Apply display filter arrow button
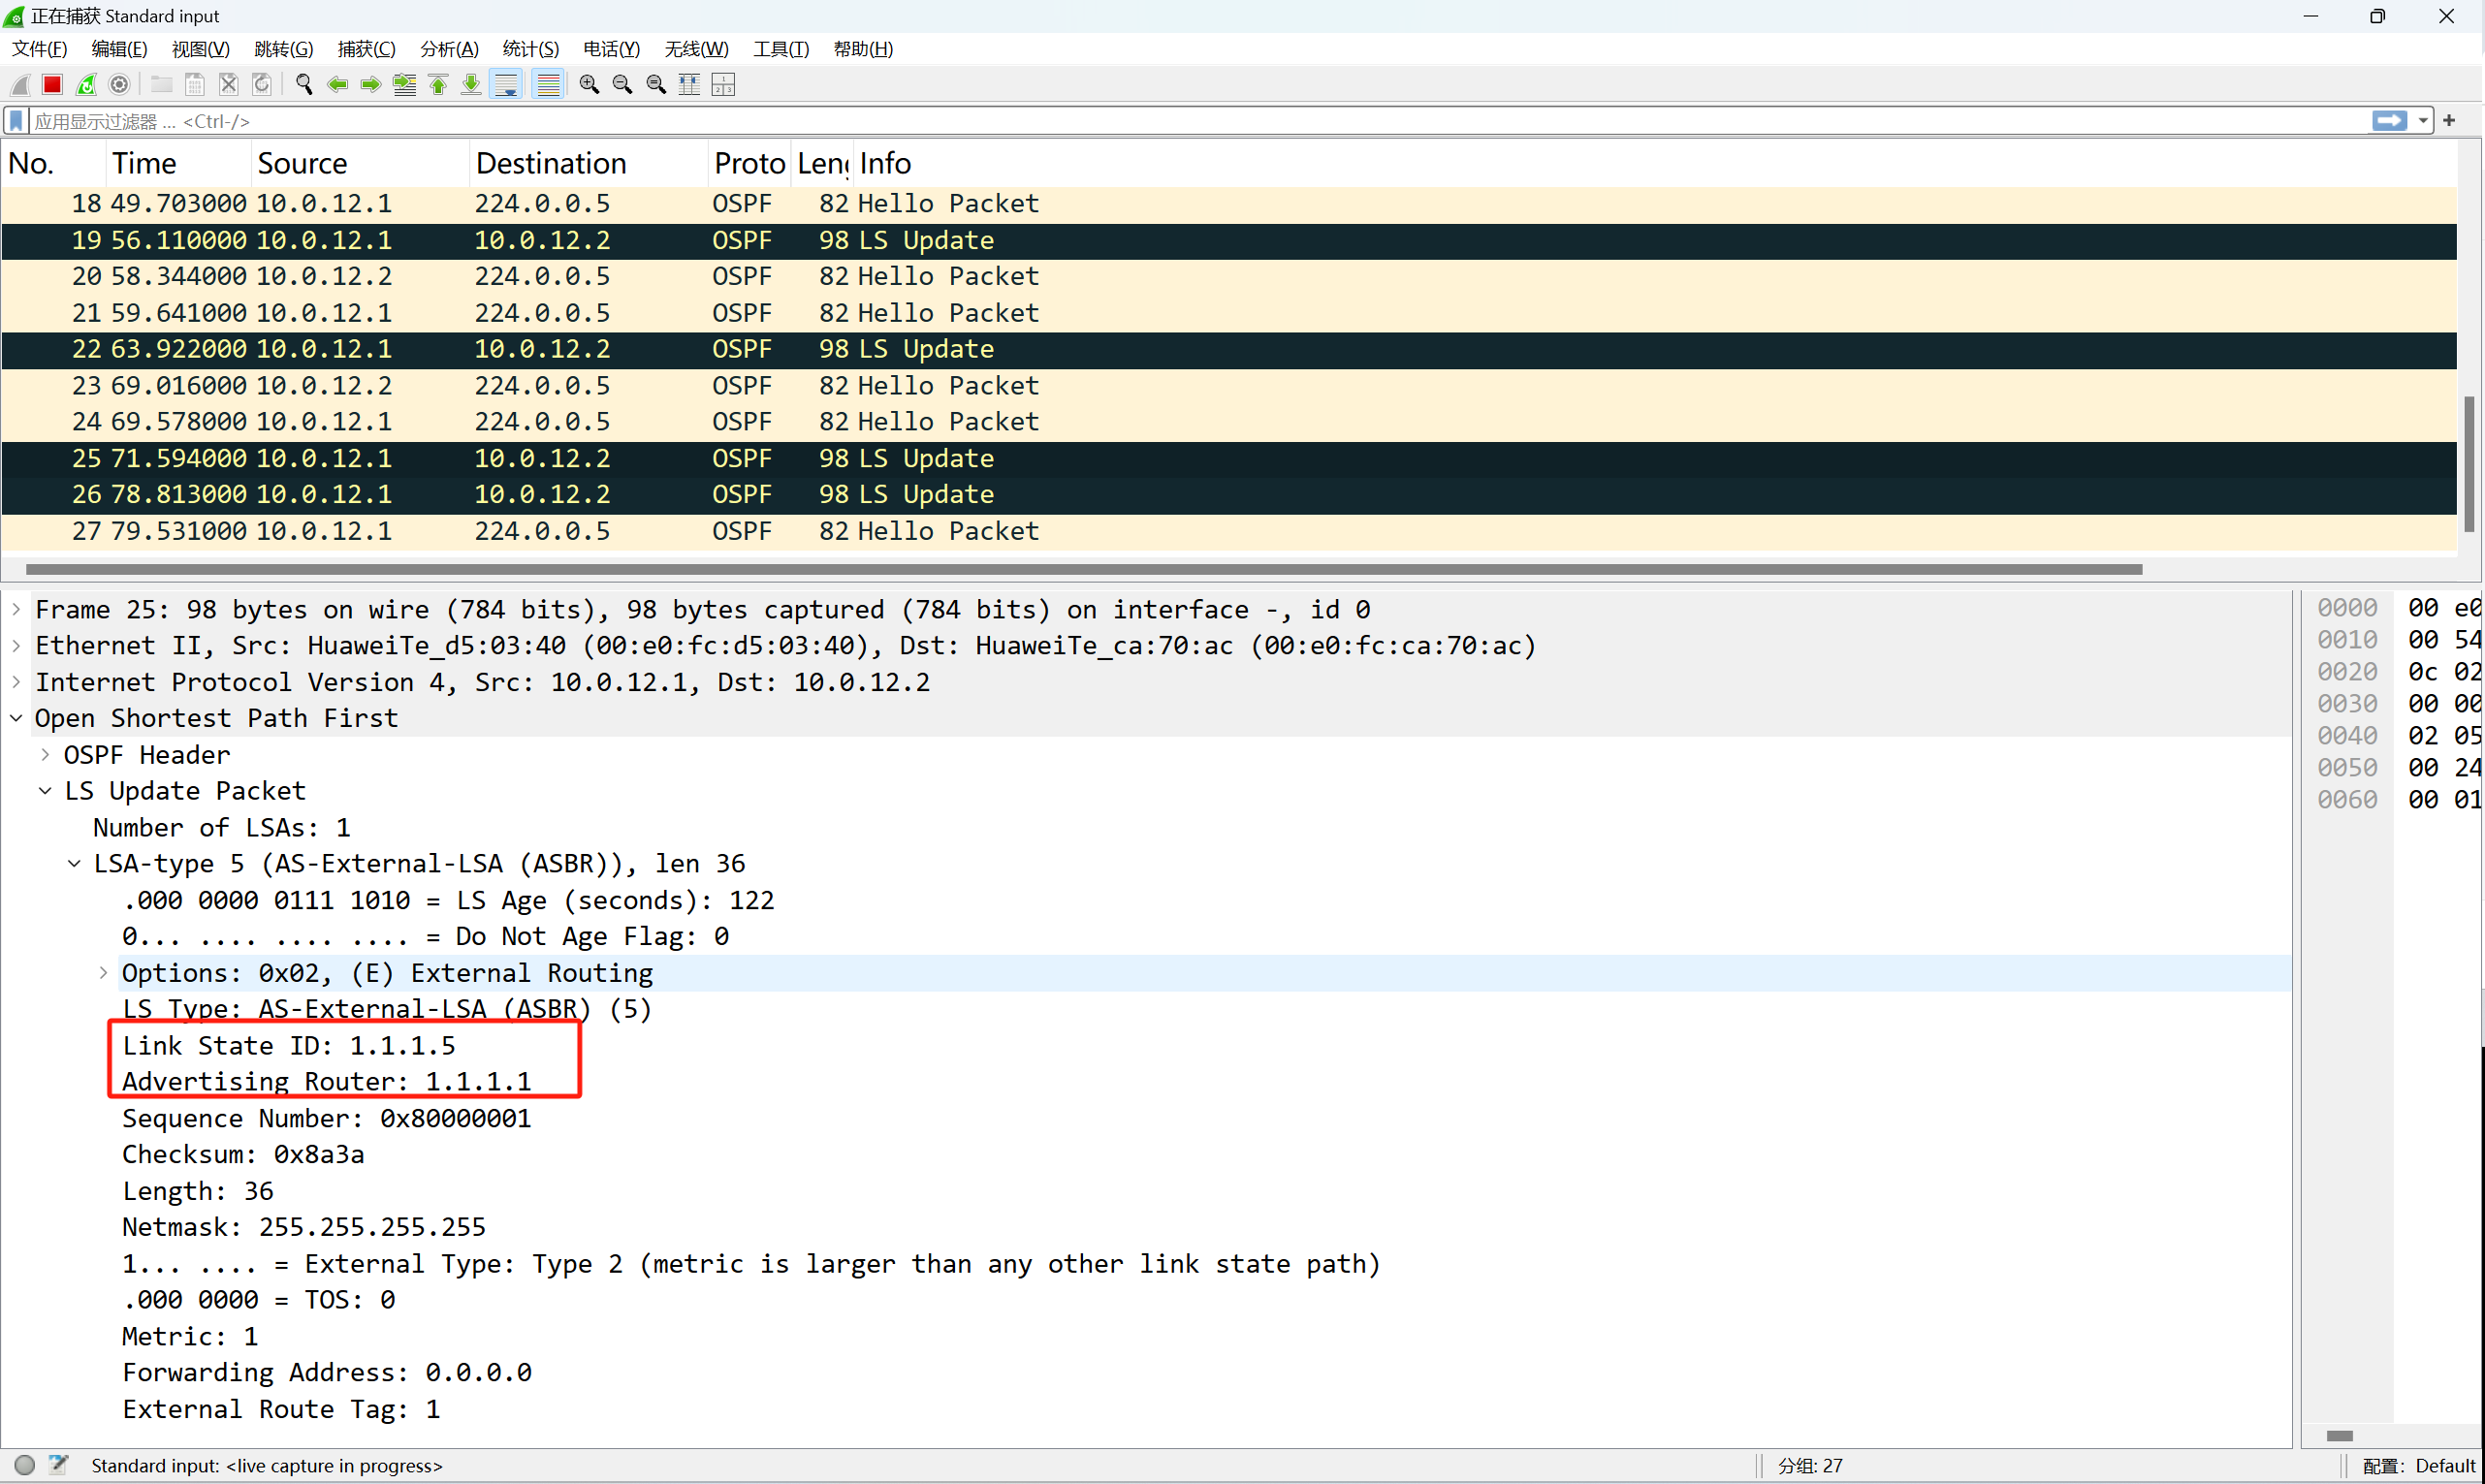 coord(2390,121)
